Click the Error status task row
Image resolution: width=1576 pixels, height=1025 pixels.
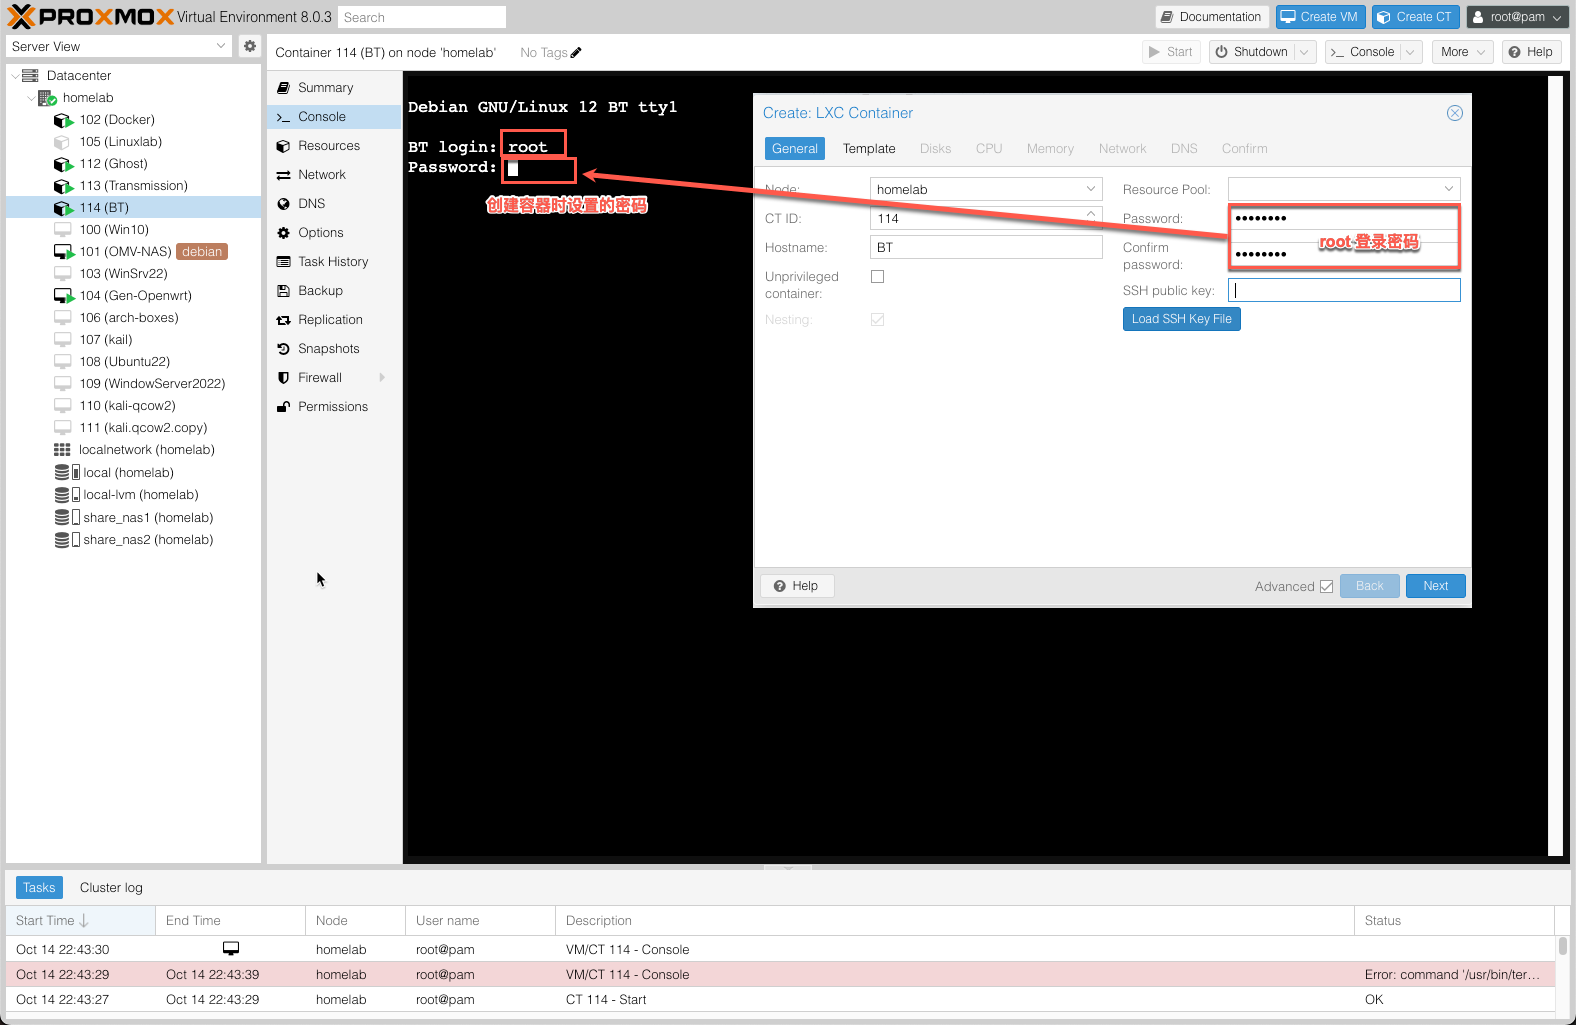point(780,974)
